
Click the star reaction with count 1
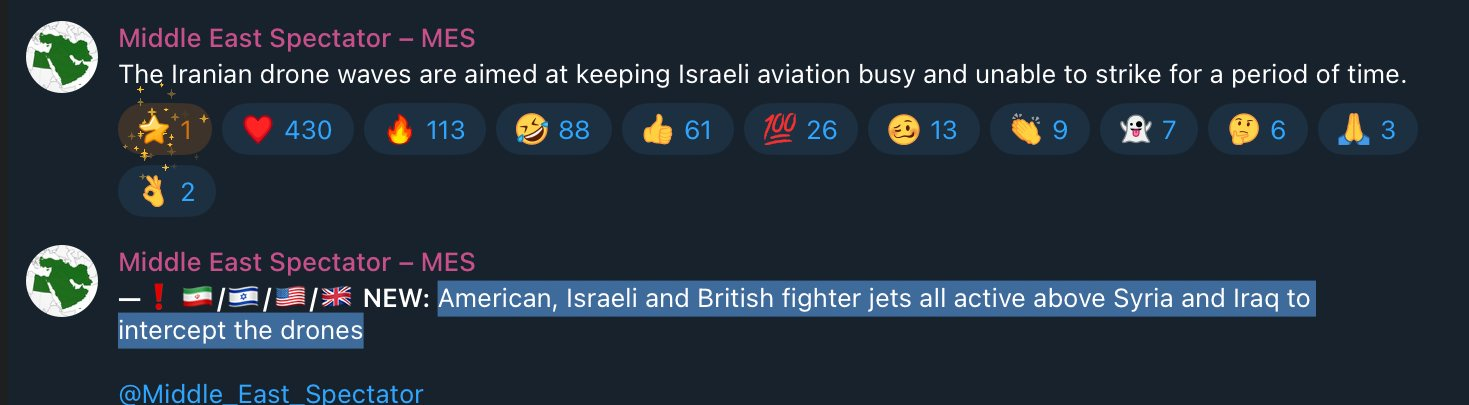pos(164,130)
